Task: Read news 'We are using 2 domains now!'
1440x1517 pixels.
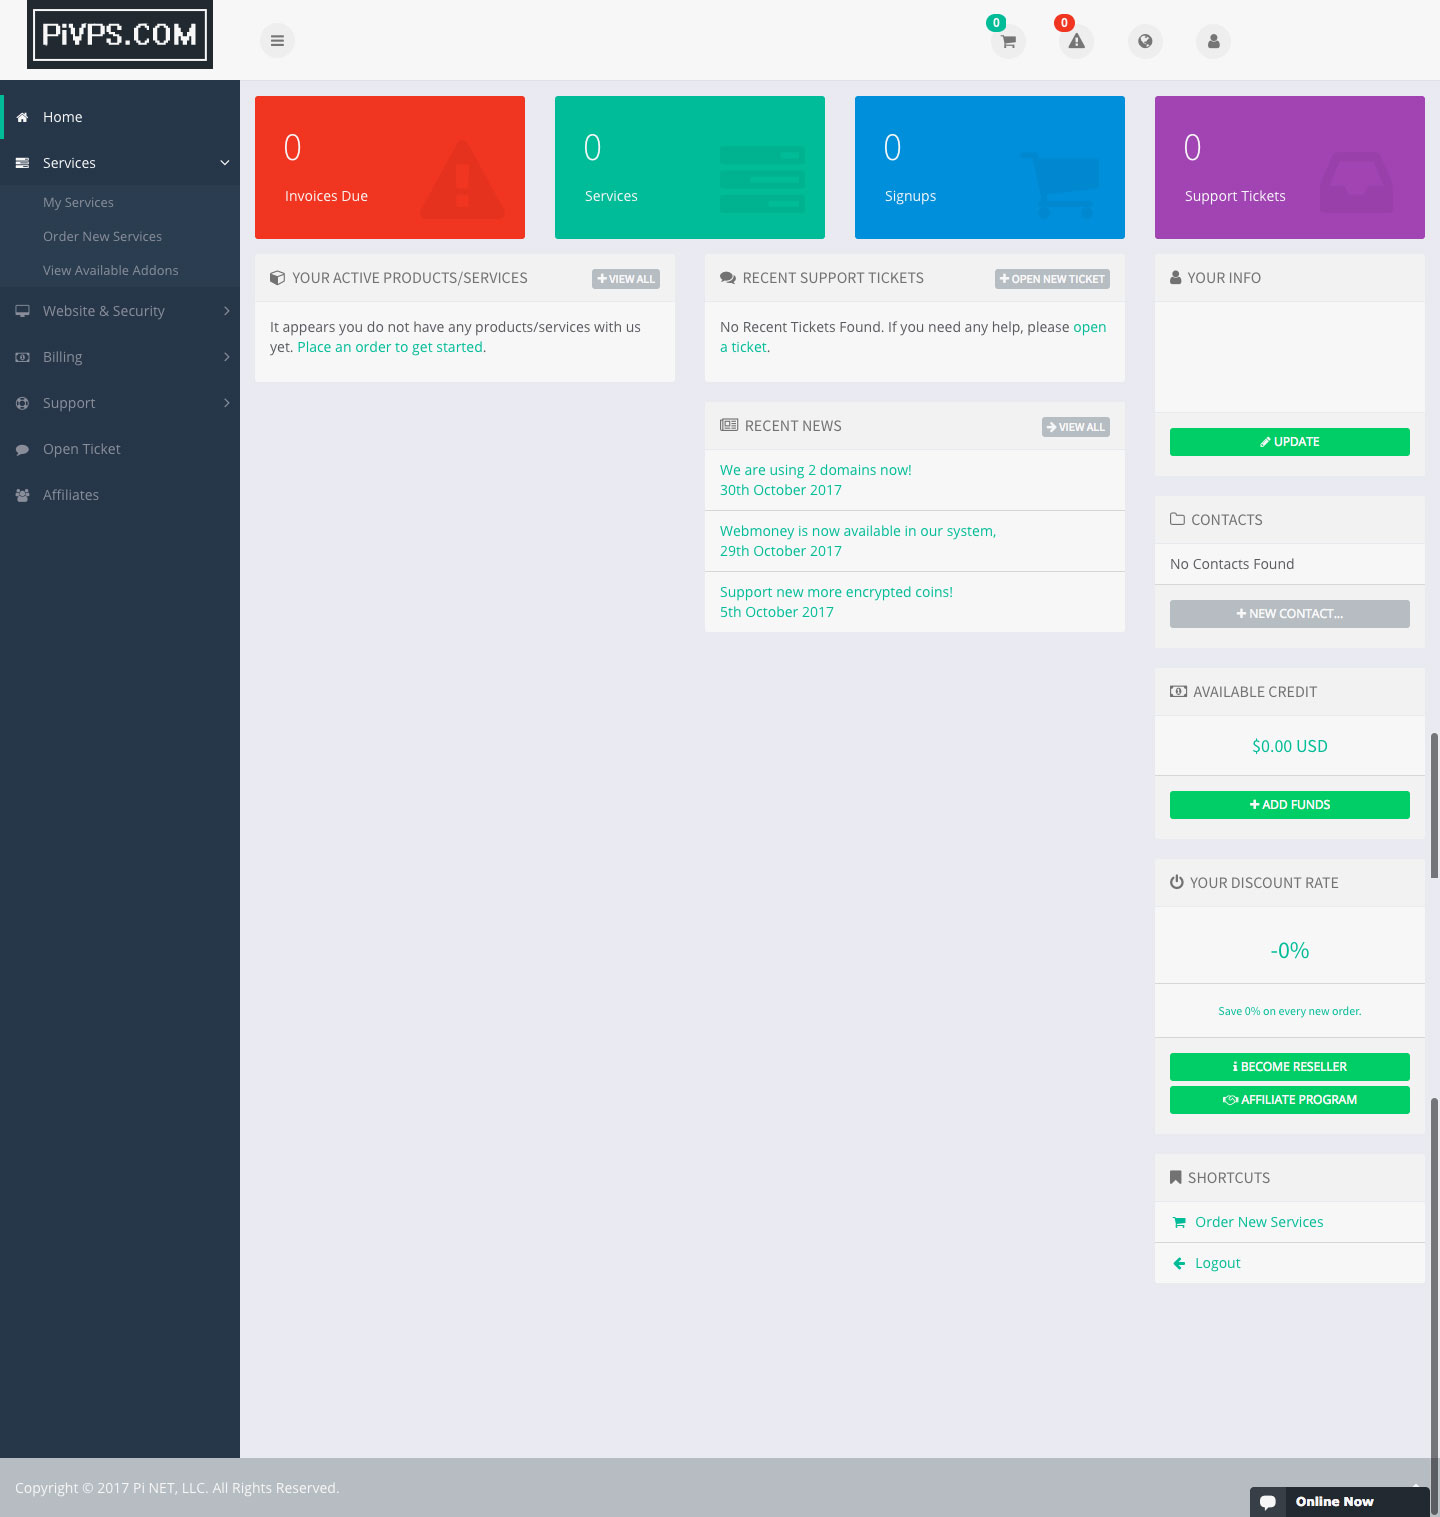Action: click(x=816, y=470)
